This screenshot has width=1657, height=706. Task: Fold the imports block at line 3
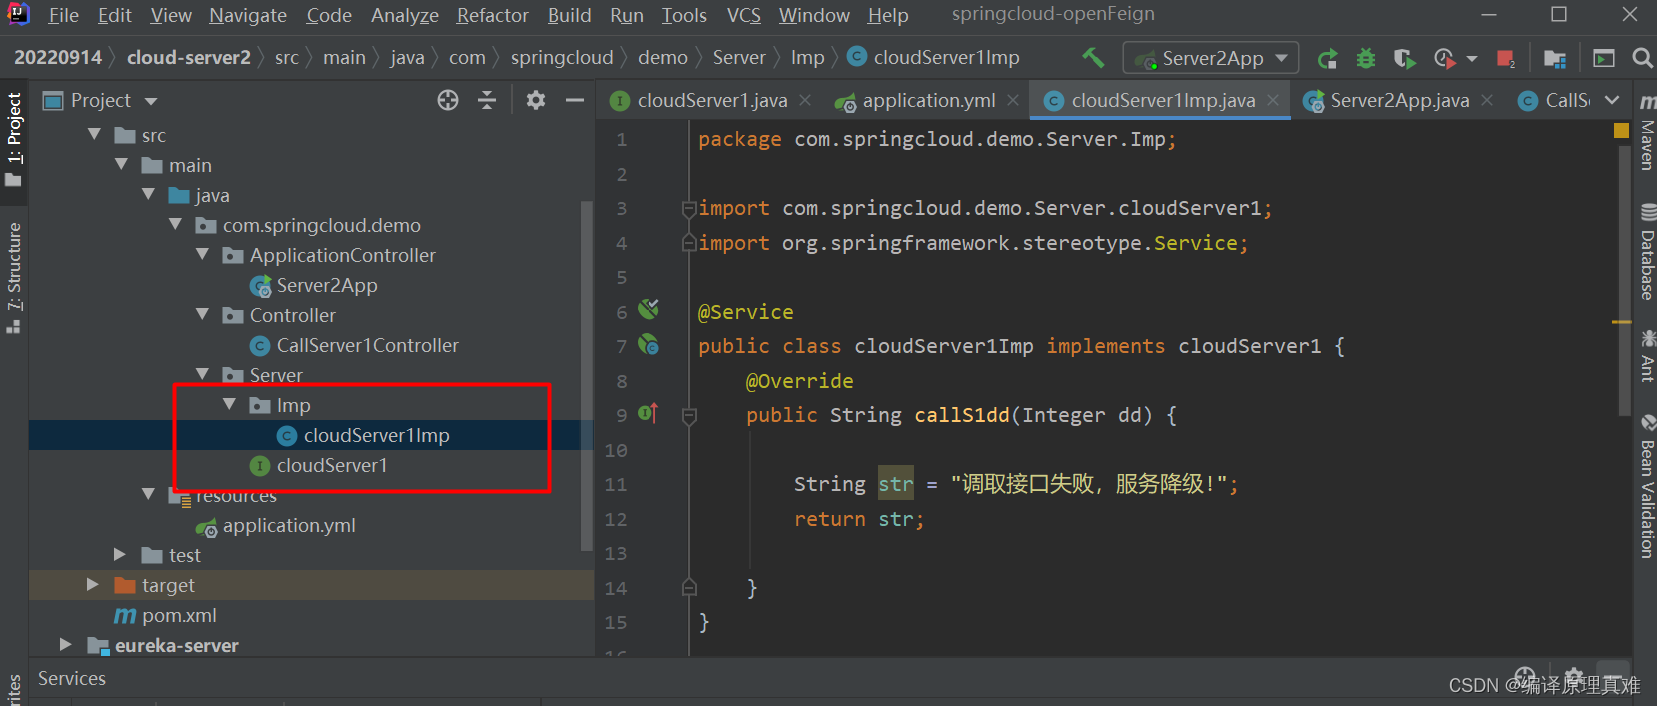689,208
